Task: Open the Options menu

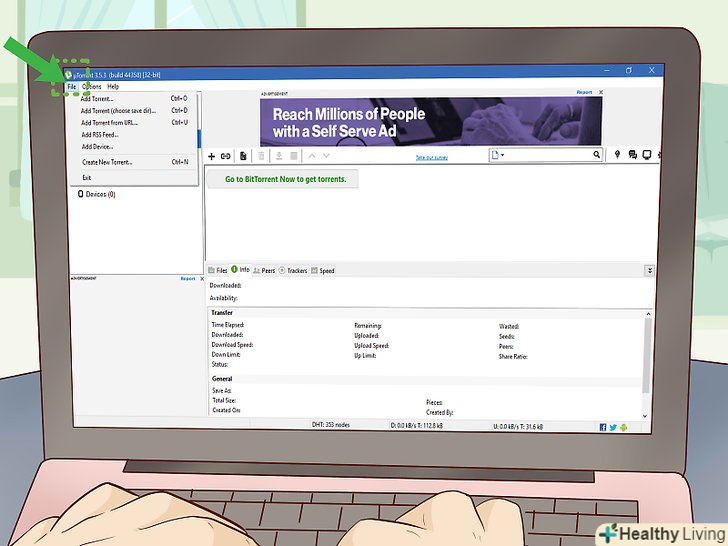Action: [91, 87]
